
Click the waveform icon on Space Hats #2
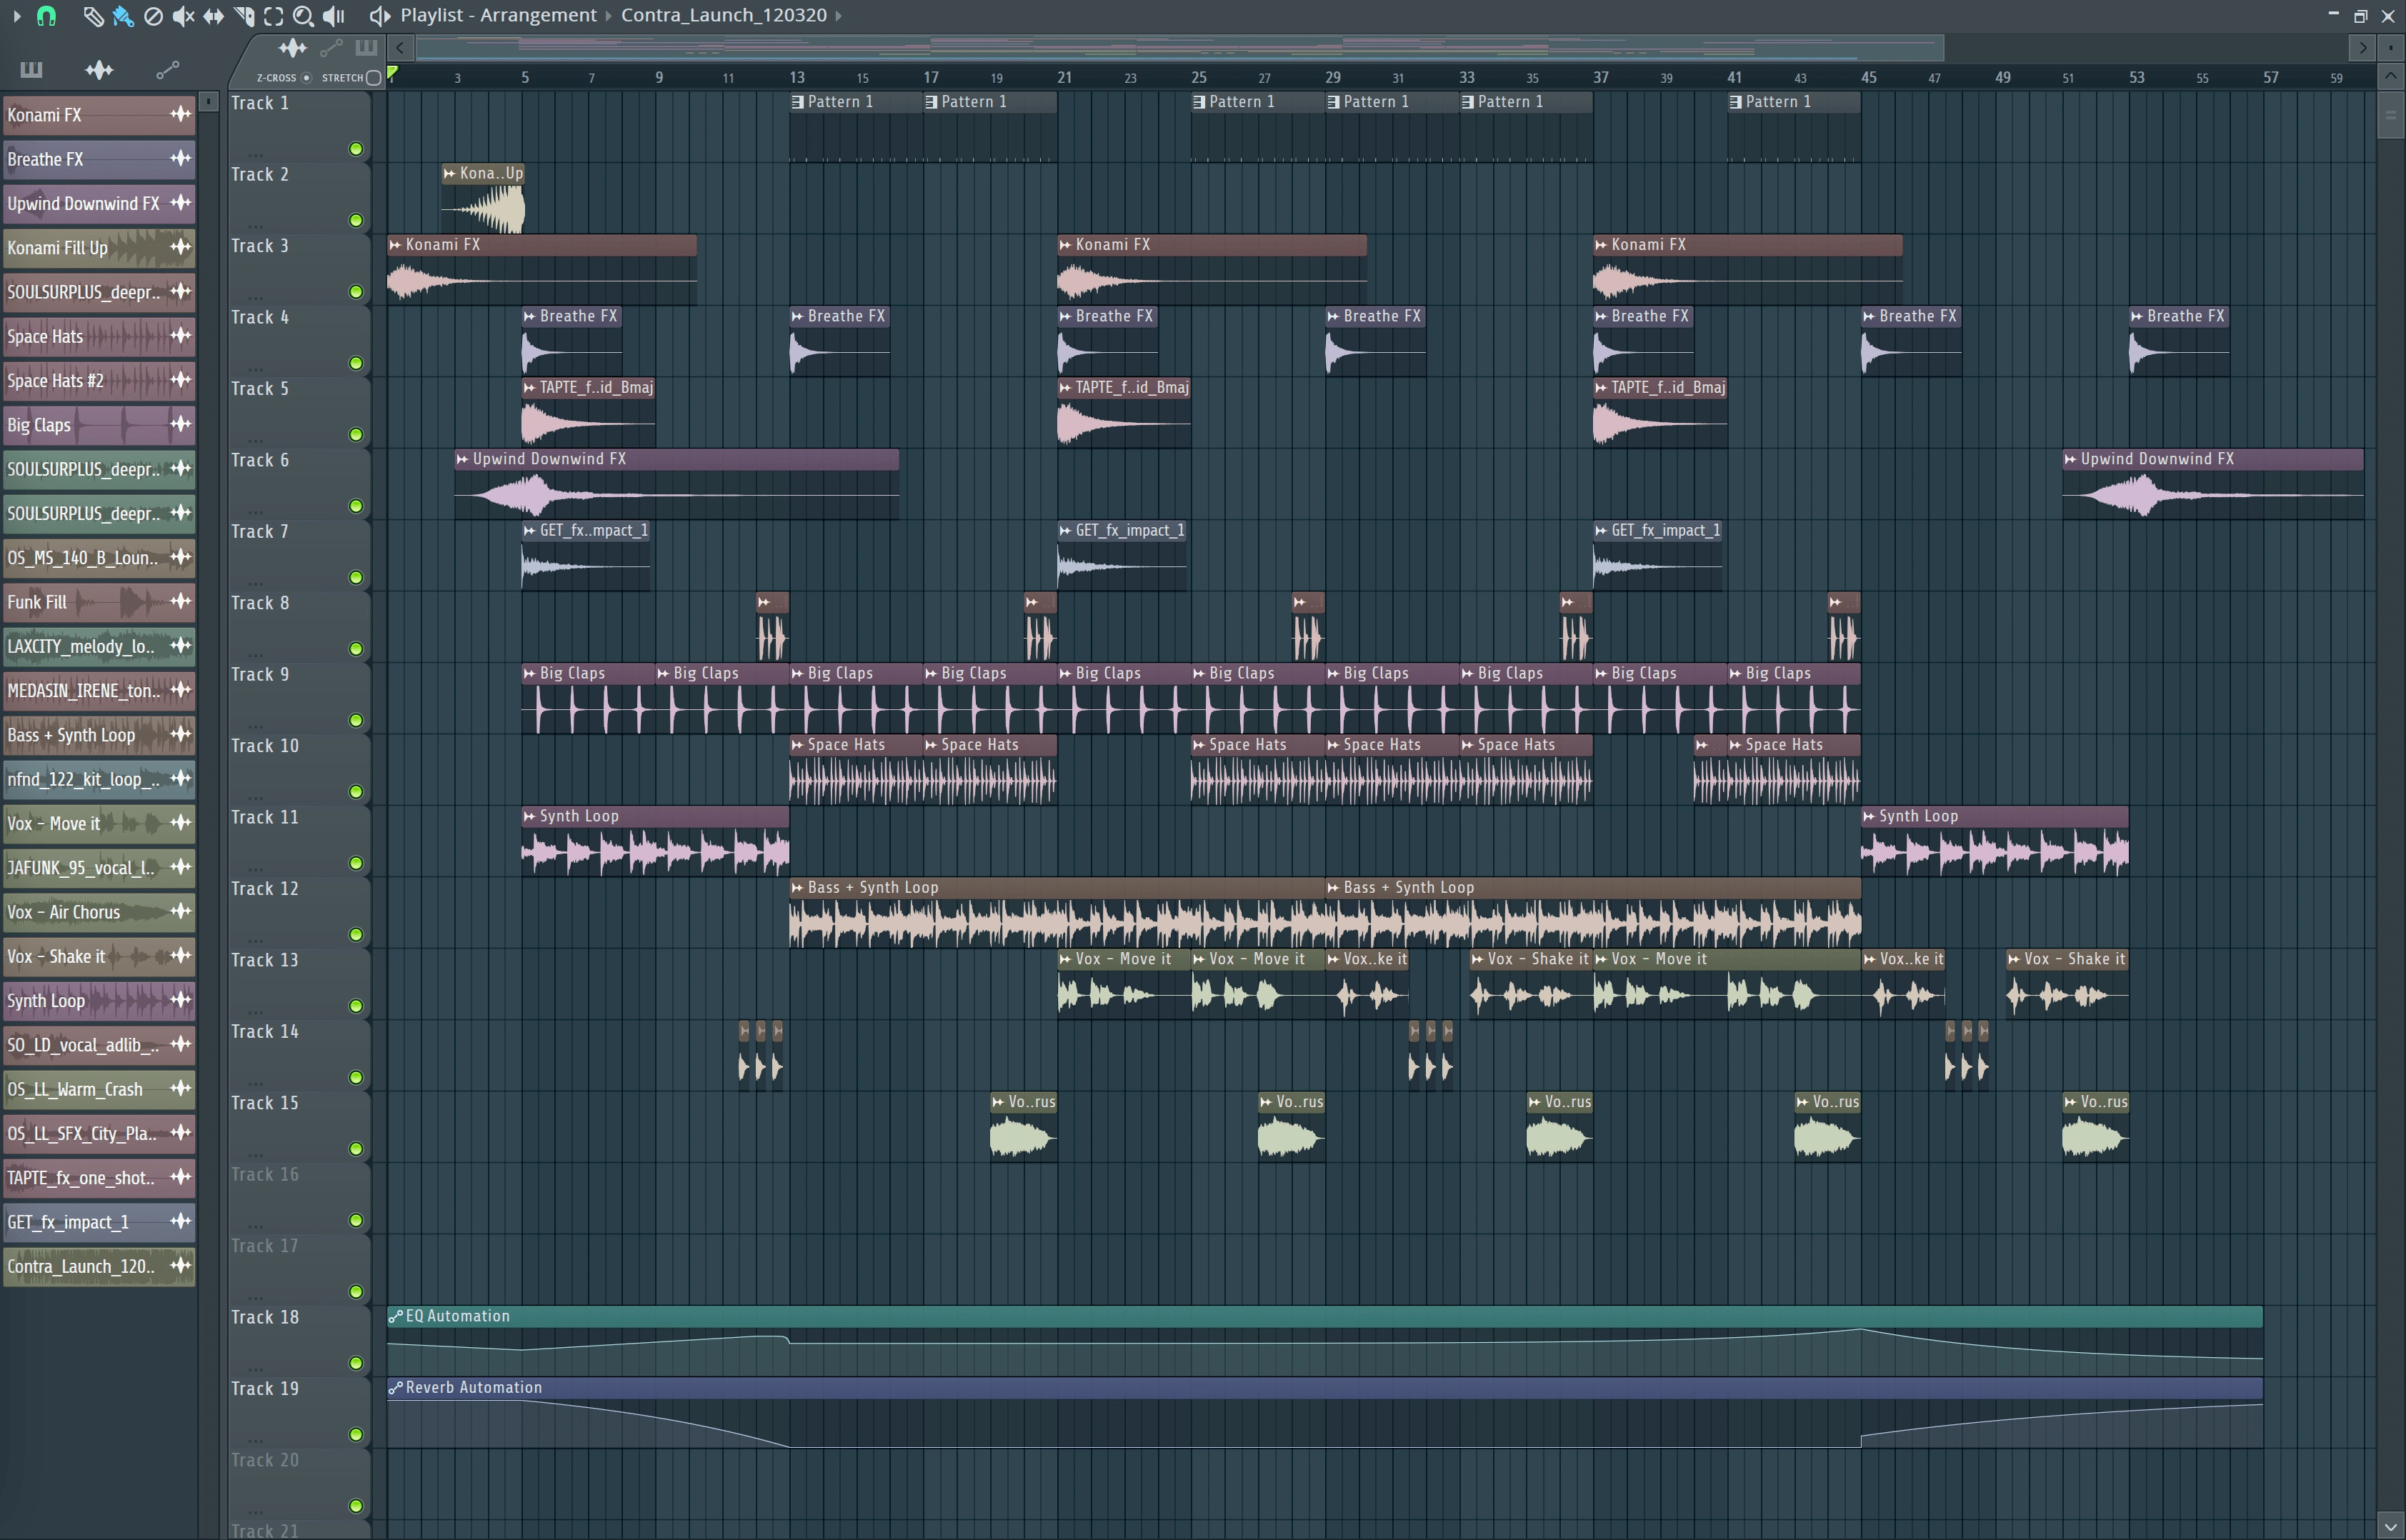click(x=180, y=380)
